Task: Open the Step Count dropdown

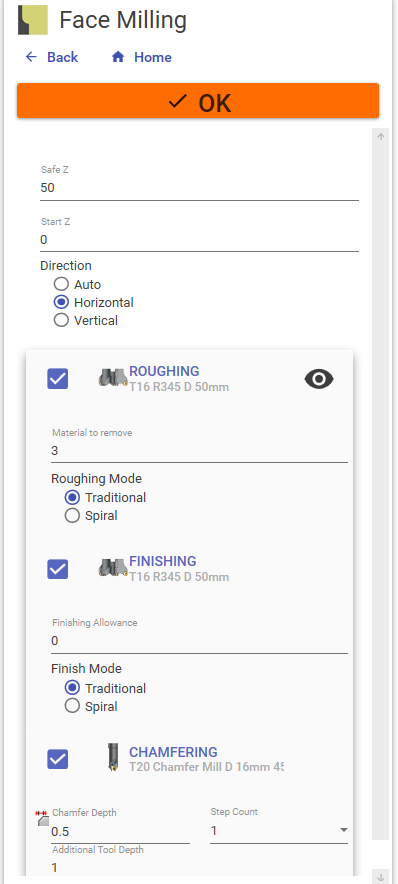Action: tap(278, 830)
